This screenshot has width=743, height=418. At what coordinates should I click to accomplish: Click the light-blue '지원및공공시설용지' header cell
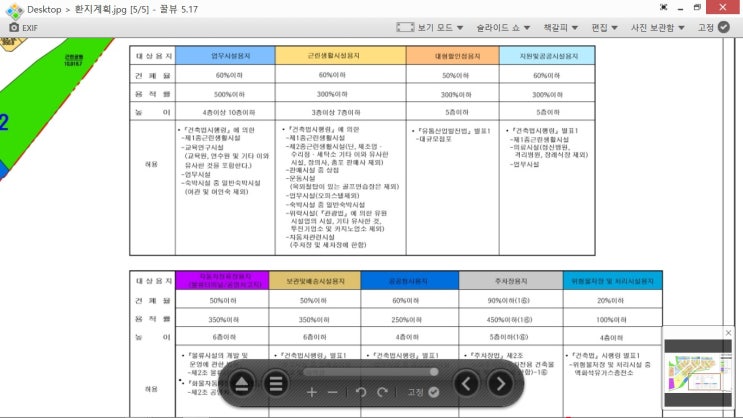[x=547, y=55]
